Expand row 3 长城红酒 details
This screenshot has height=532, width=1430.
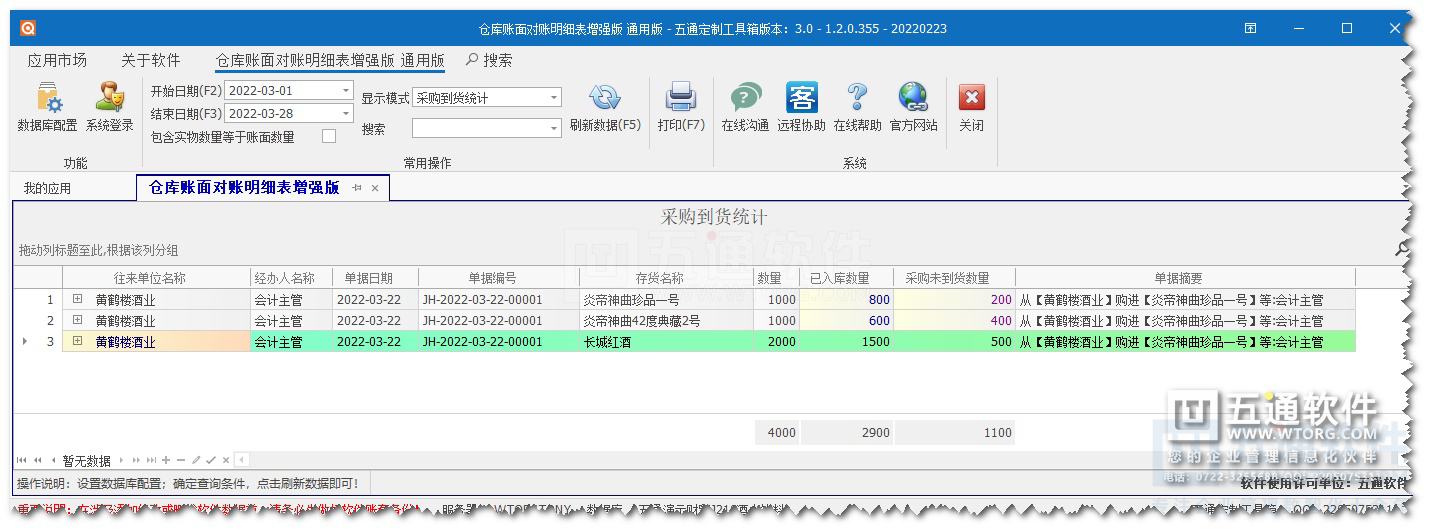pyautogui.click(x=77, y=341)
